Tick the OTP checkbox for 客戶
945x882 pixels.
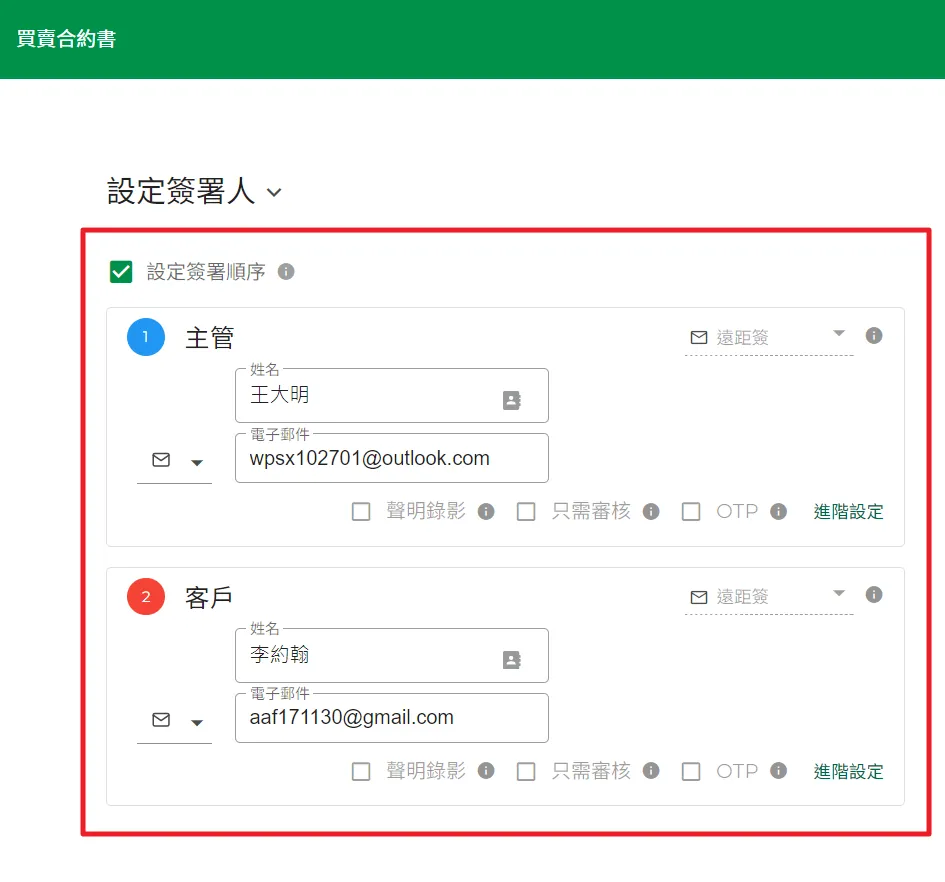pyautogui.click(x=691, y=771)
